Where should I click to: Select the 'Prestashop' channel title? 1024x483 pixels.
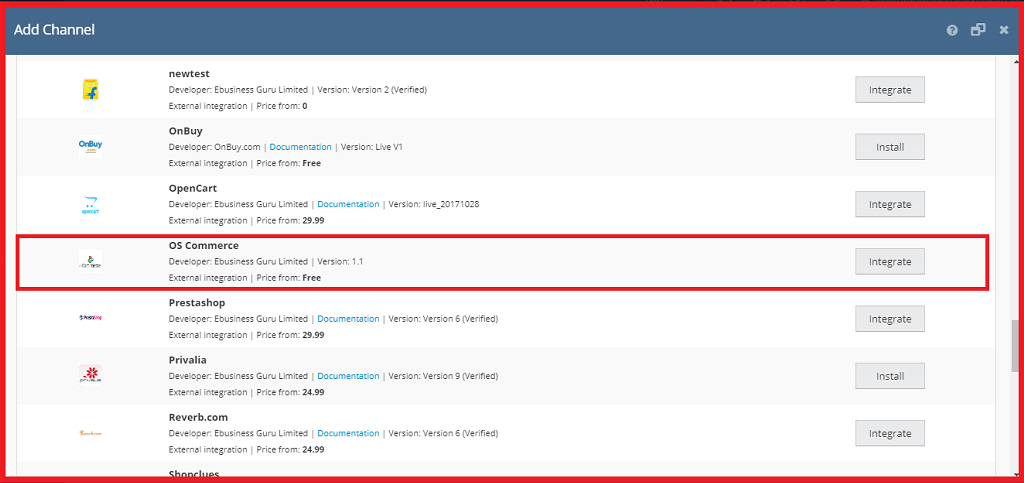[x=197, y=303]
